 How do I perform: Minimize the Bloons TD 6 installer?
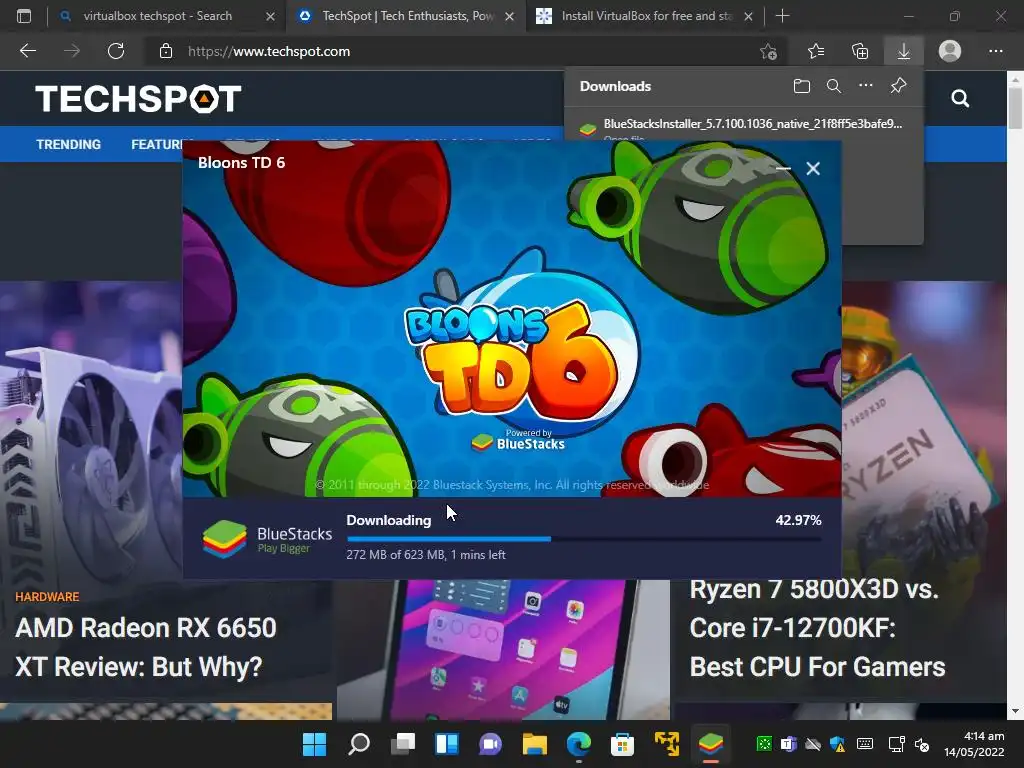[783, 168]
